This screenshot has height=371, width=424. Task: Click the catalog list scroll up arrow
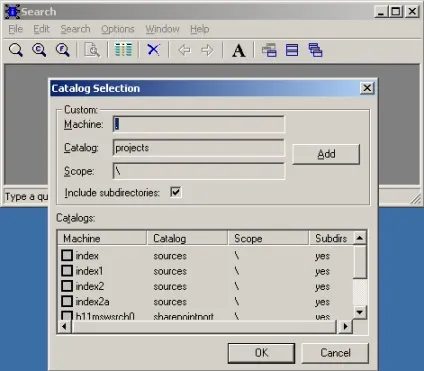[x=360, y=238]
